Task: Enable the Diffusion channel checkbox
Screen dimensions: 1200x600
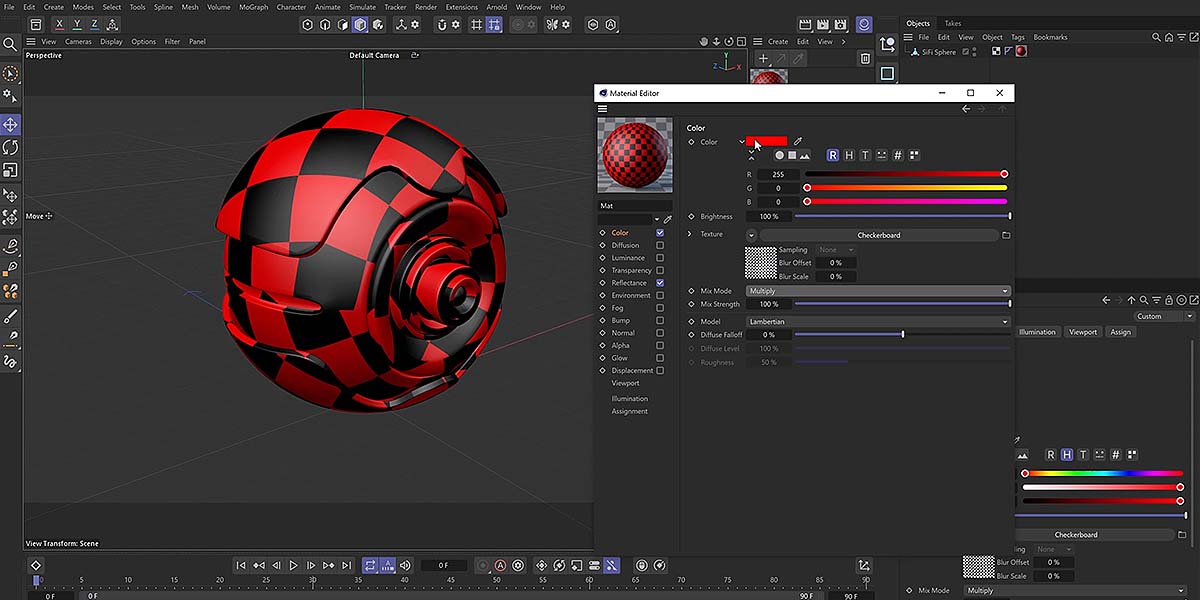Action: pos(660,245)
